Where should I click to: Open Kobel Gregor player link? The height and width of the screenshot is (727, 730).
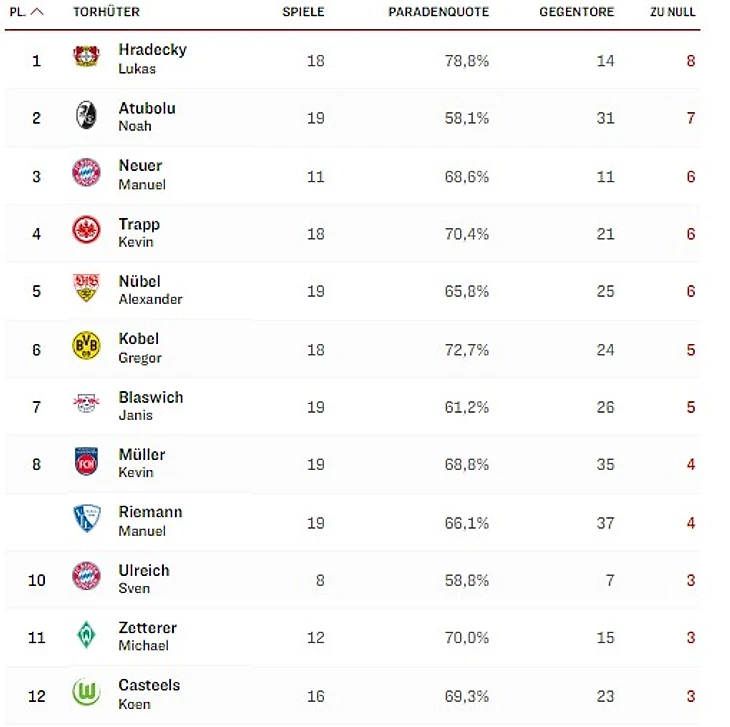(x=139, y=347)
